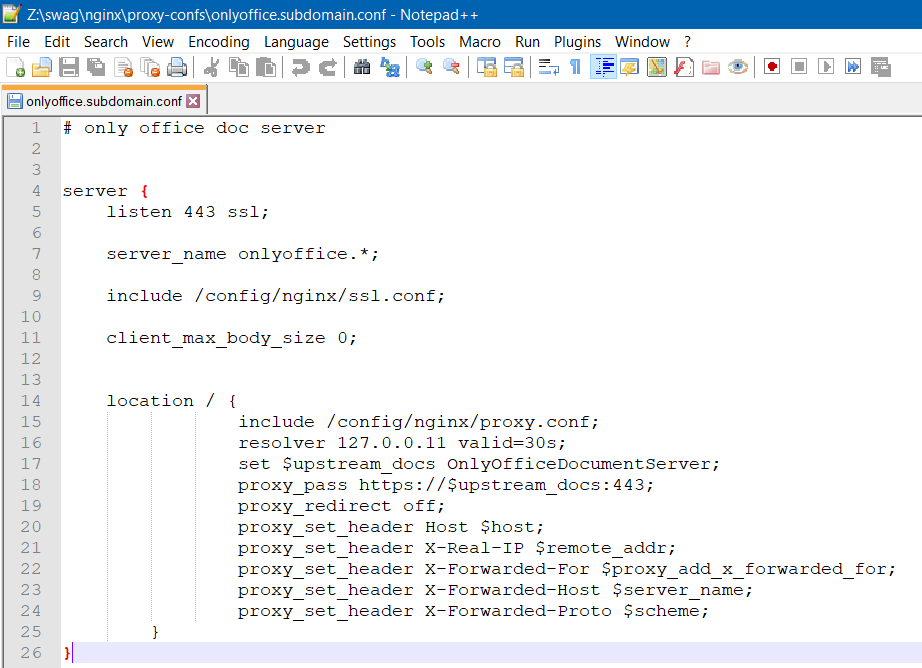Image resolution: width=922 pixels, height=668 pixels.
Task: Open the View menu
Action: pos(158,42)
